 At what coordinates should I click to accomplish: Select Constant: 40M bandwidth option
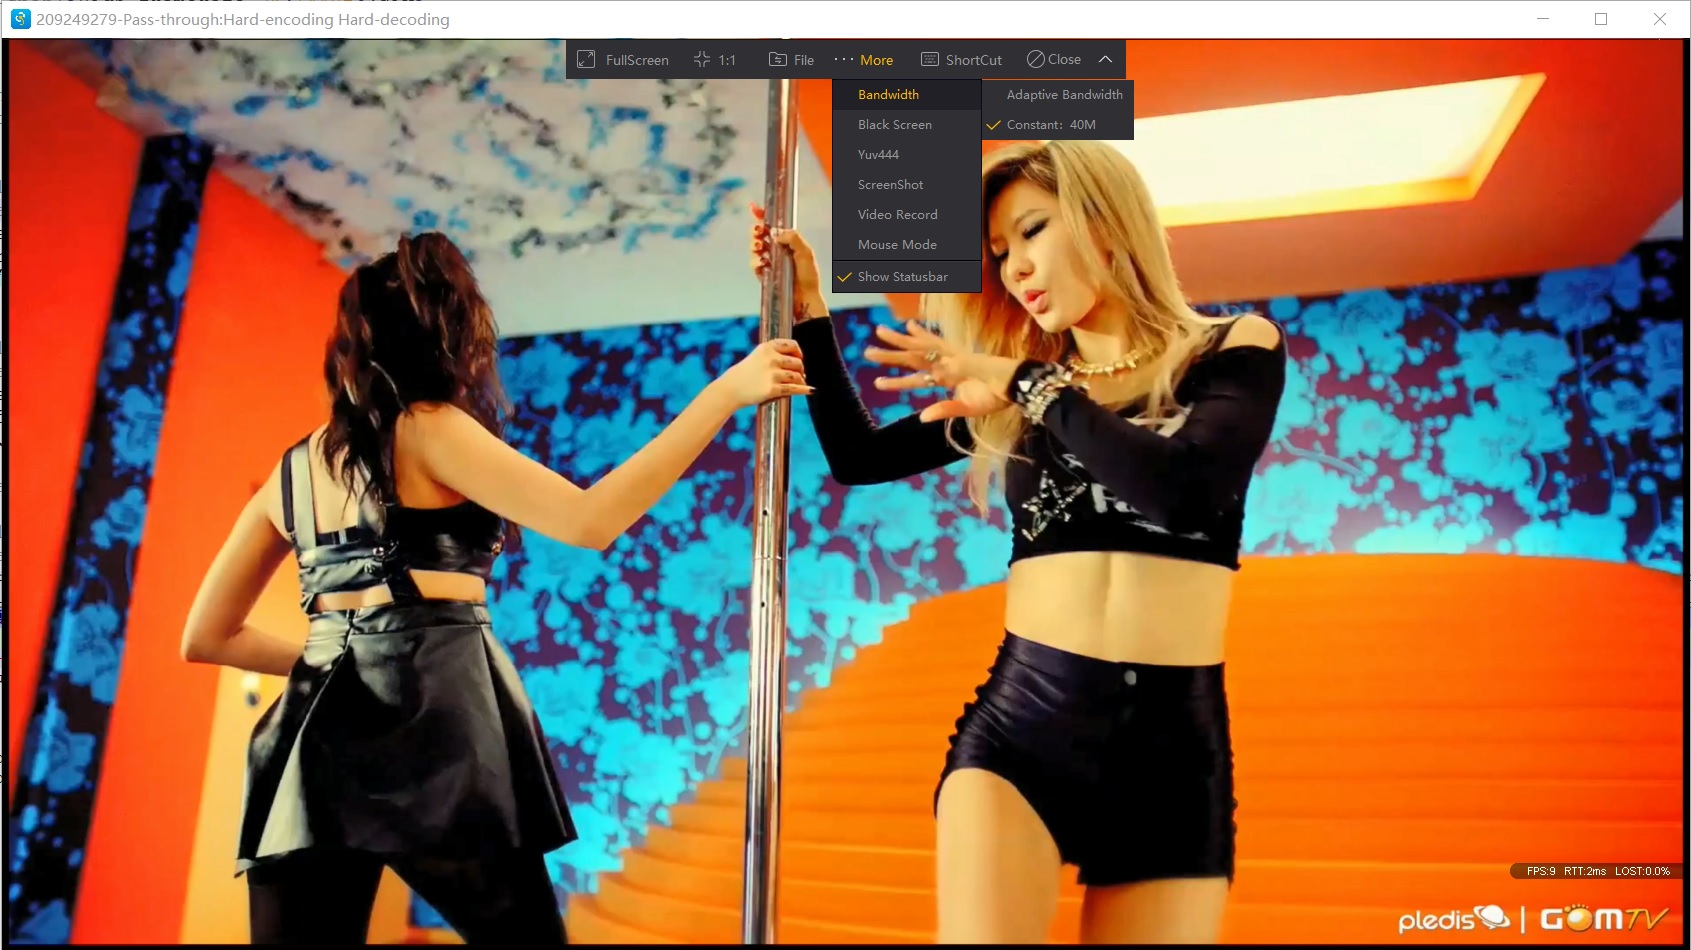coord(1050,125)
